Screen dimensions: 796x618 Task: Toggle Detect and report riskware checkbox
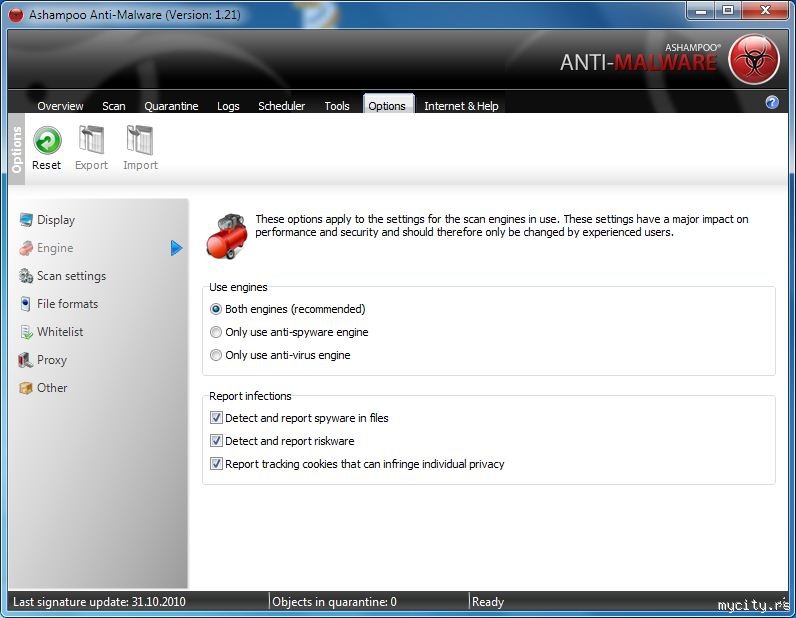coord(216,440)
